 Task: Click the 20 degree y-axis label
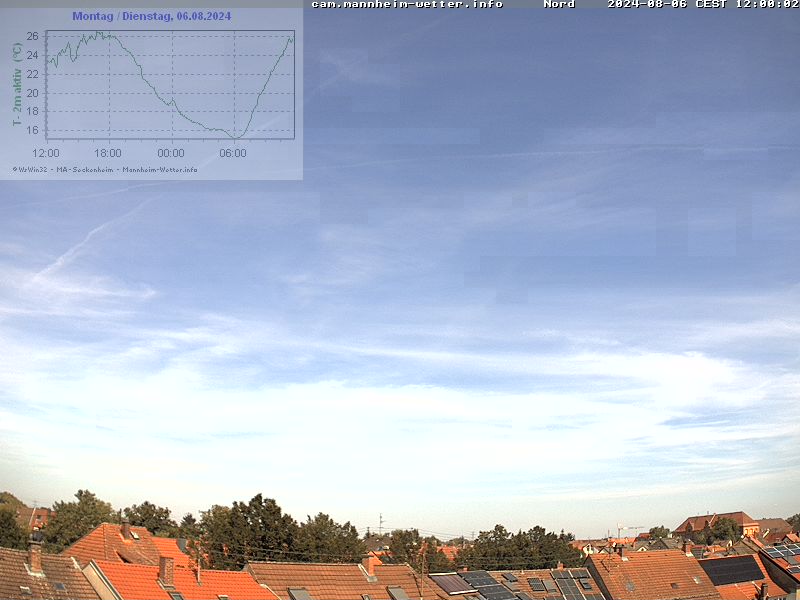point(32,93)
